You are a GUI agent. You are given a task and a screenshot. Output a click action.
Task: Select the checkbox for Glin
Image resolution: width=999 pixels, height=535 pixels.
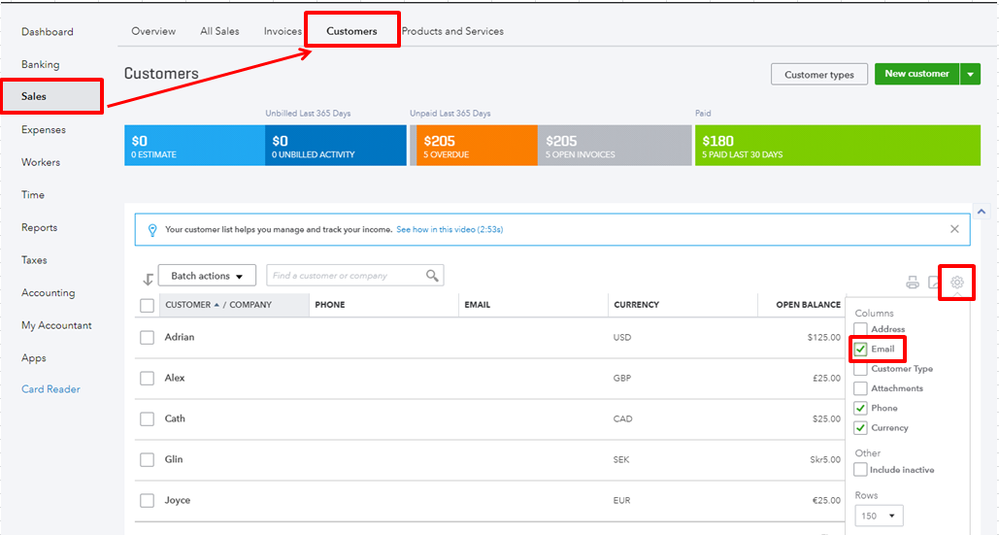147,459
